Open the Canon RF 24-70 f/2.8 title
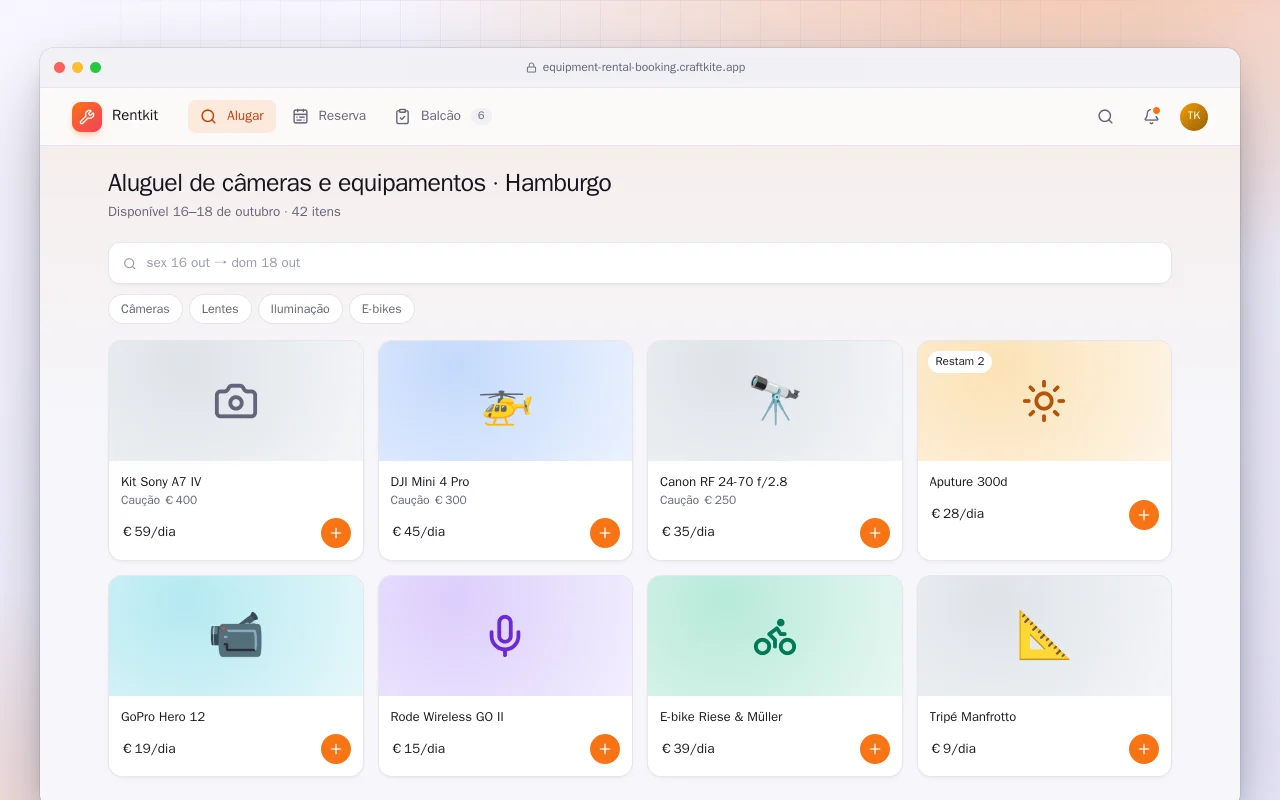 [x=724, y=482]
